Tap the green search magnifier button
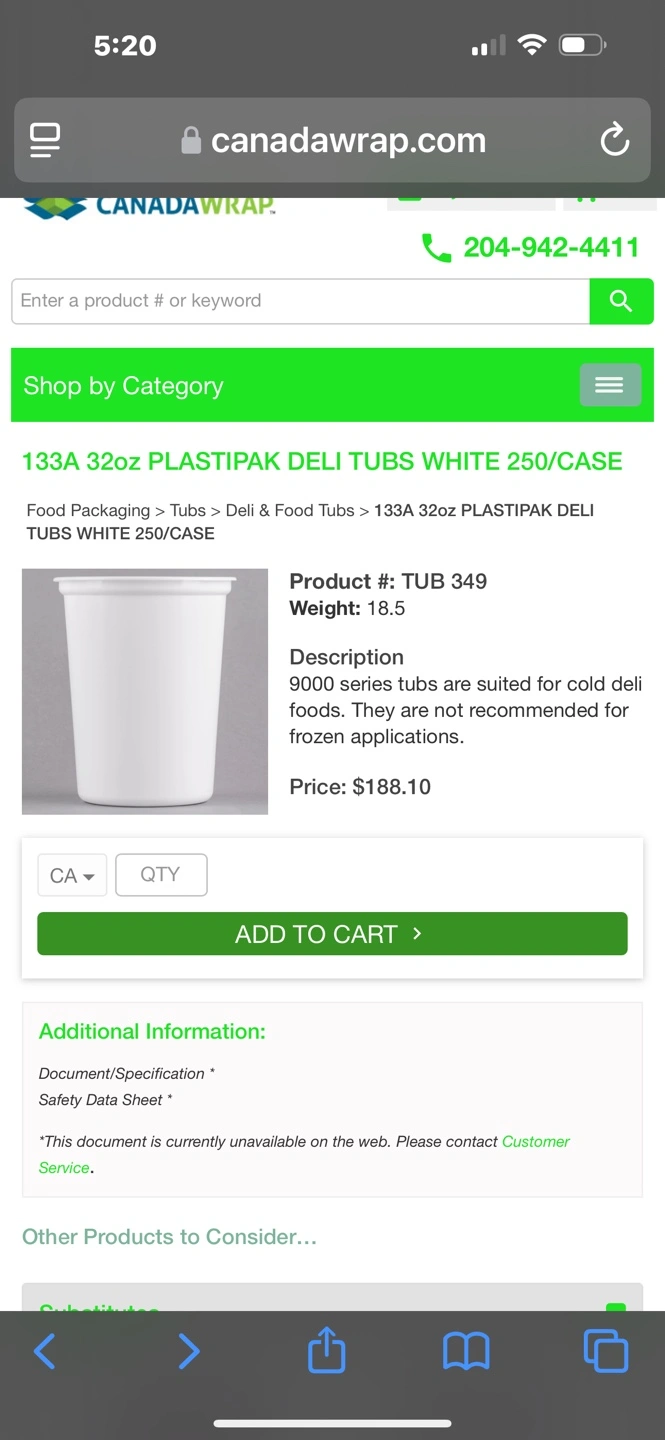Screen dimensions: 665x1440 pyautogui.click(x=621, y=301)
